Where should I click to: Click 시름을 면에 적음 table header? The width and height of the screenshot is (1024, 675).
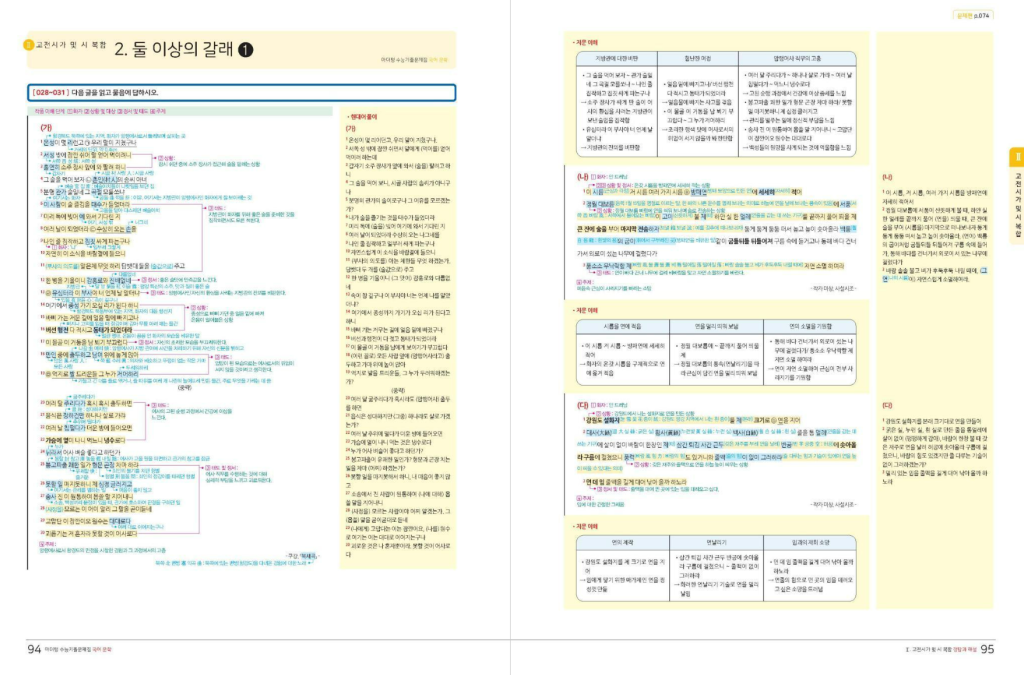coord(617,326)
